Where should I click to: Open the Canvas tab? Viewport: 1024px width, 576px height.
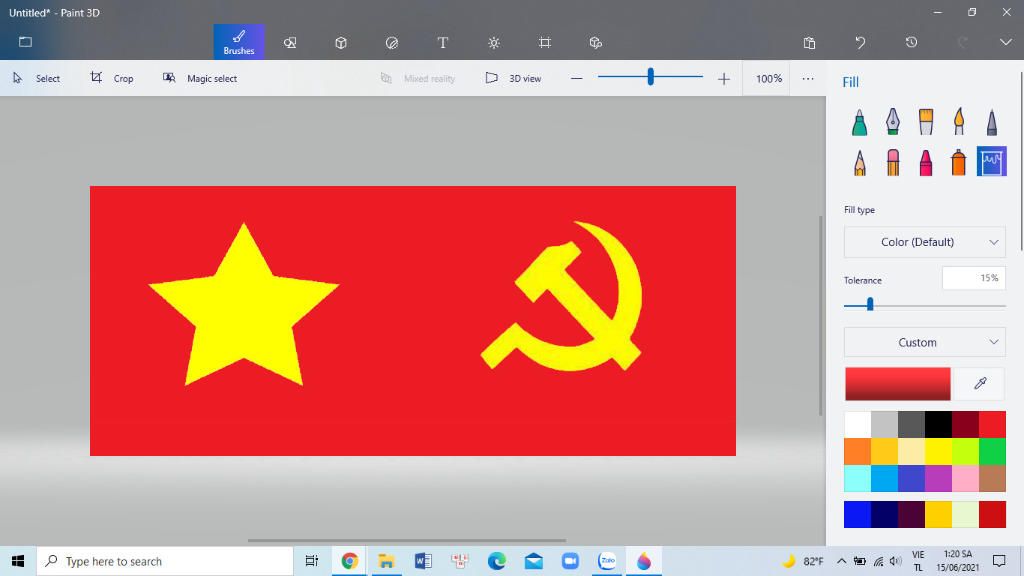(x=545, y=42)
